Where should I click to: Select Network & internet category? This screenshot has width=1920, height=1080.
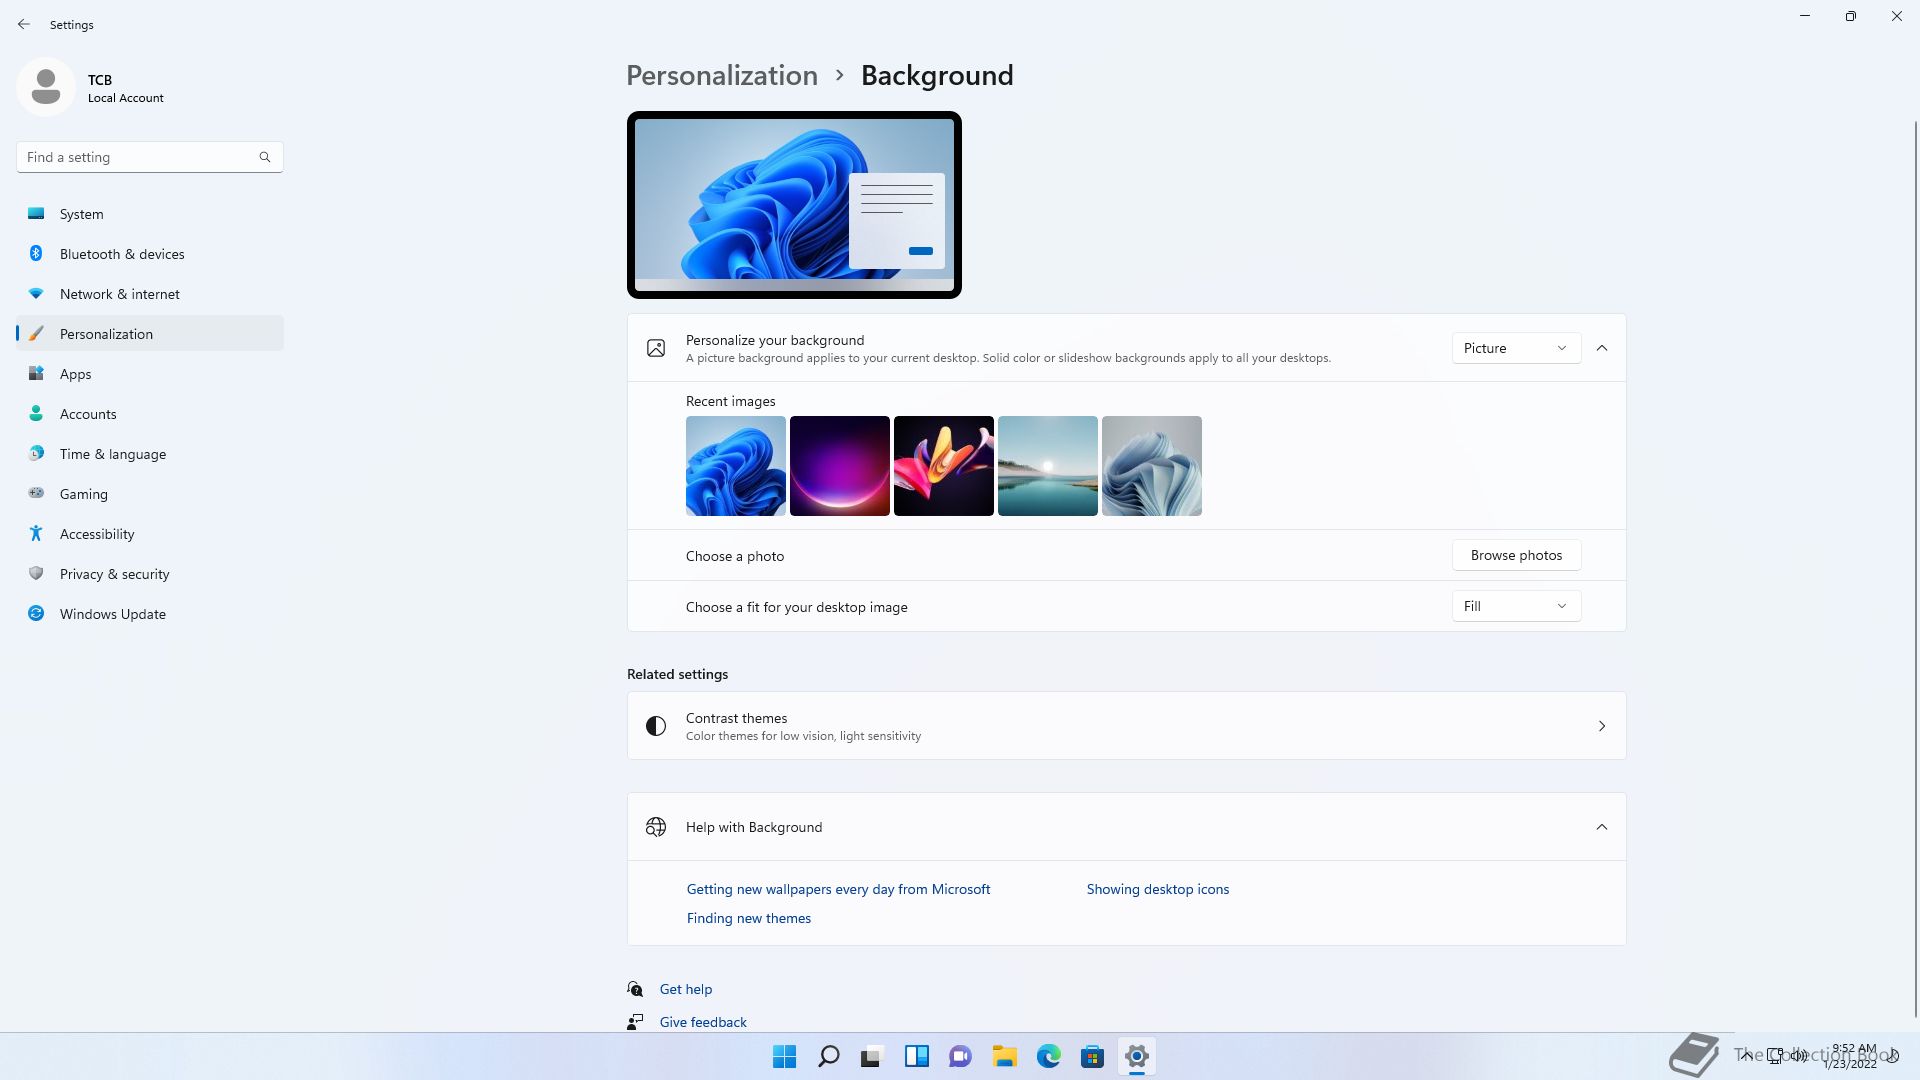pyautogui.click(x=150, y=294)
